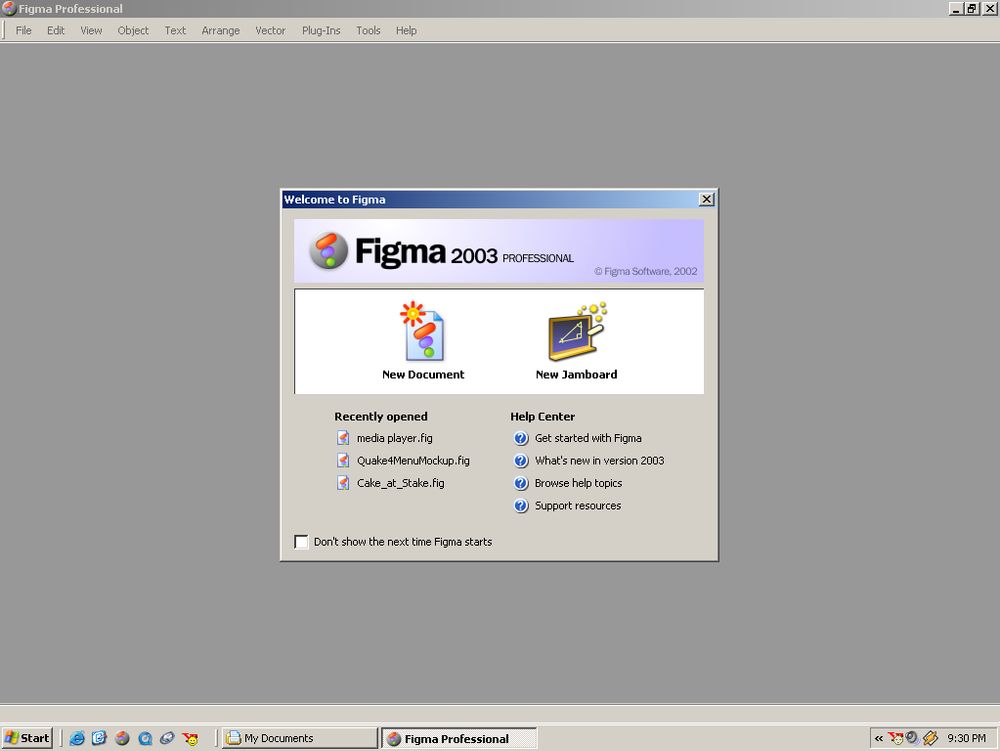
Task: Click the New Document icon
Action: coord(423,332)
